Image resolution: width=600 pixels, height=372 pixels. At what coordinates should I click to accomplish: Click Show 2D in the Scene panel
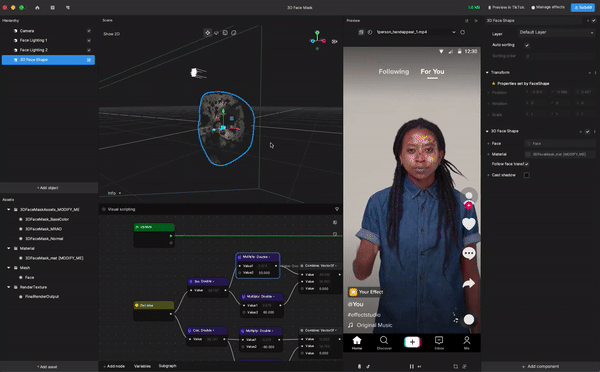pos(112,34)
